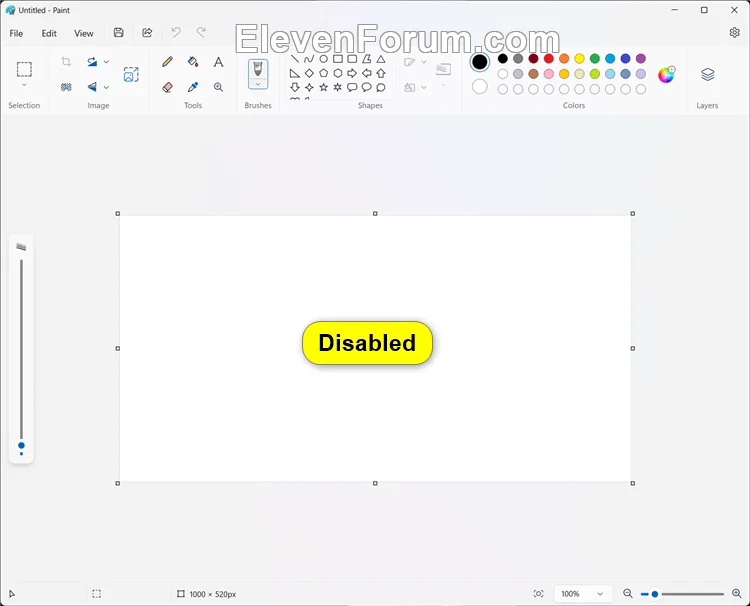The width and height of the screenshot is (750, 606).
Task: Select the Text tool
Action: coord(219,62)
